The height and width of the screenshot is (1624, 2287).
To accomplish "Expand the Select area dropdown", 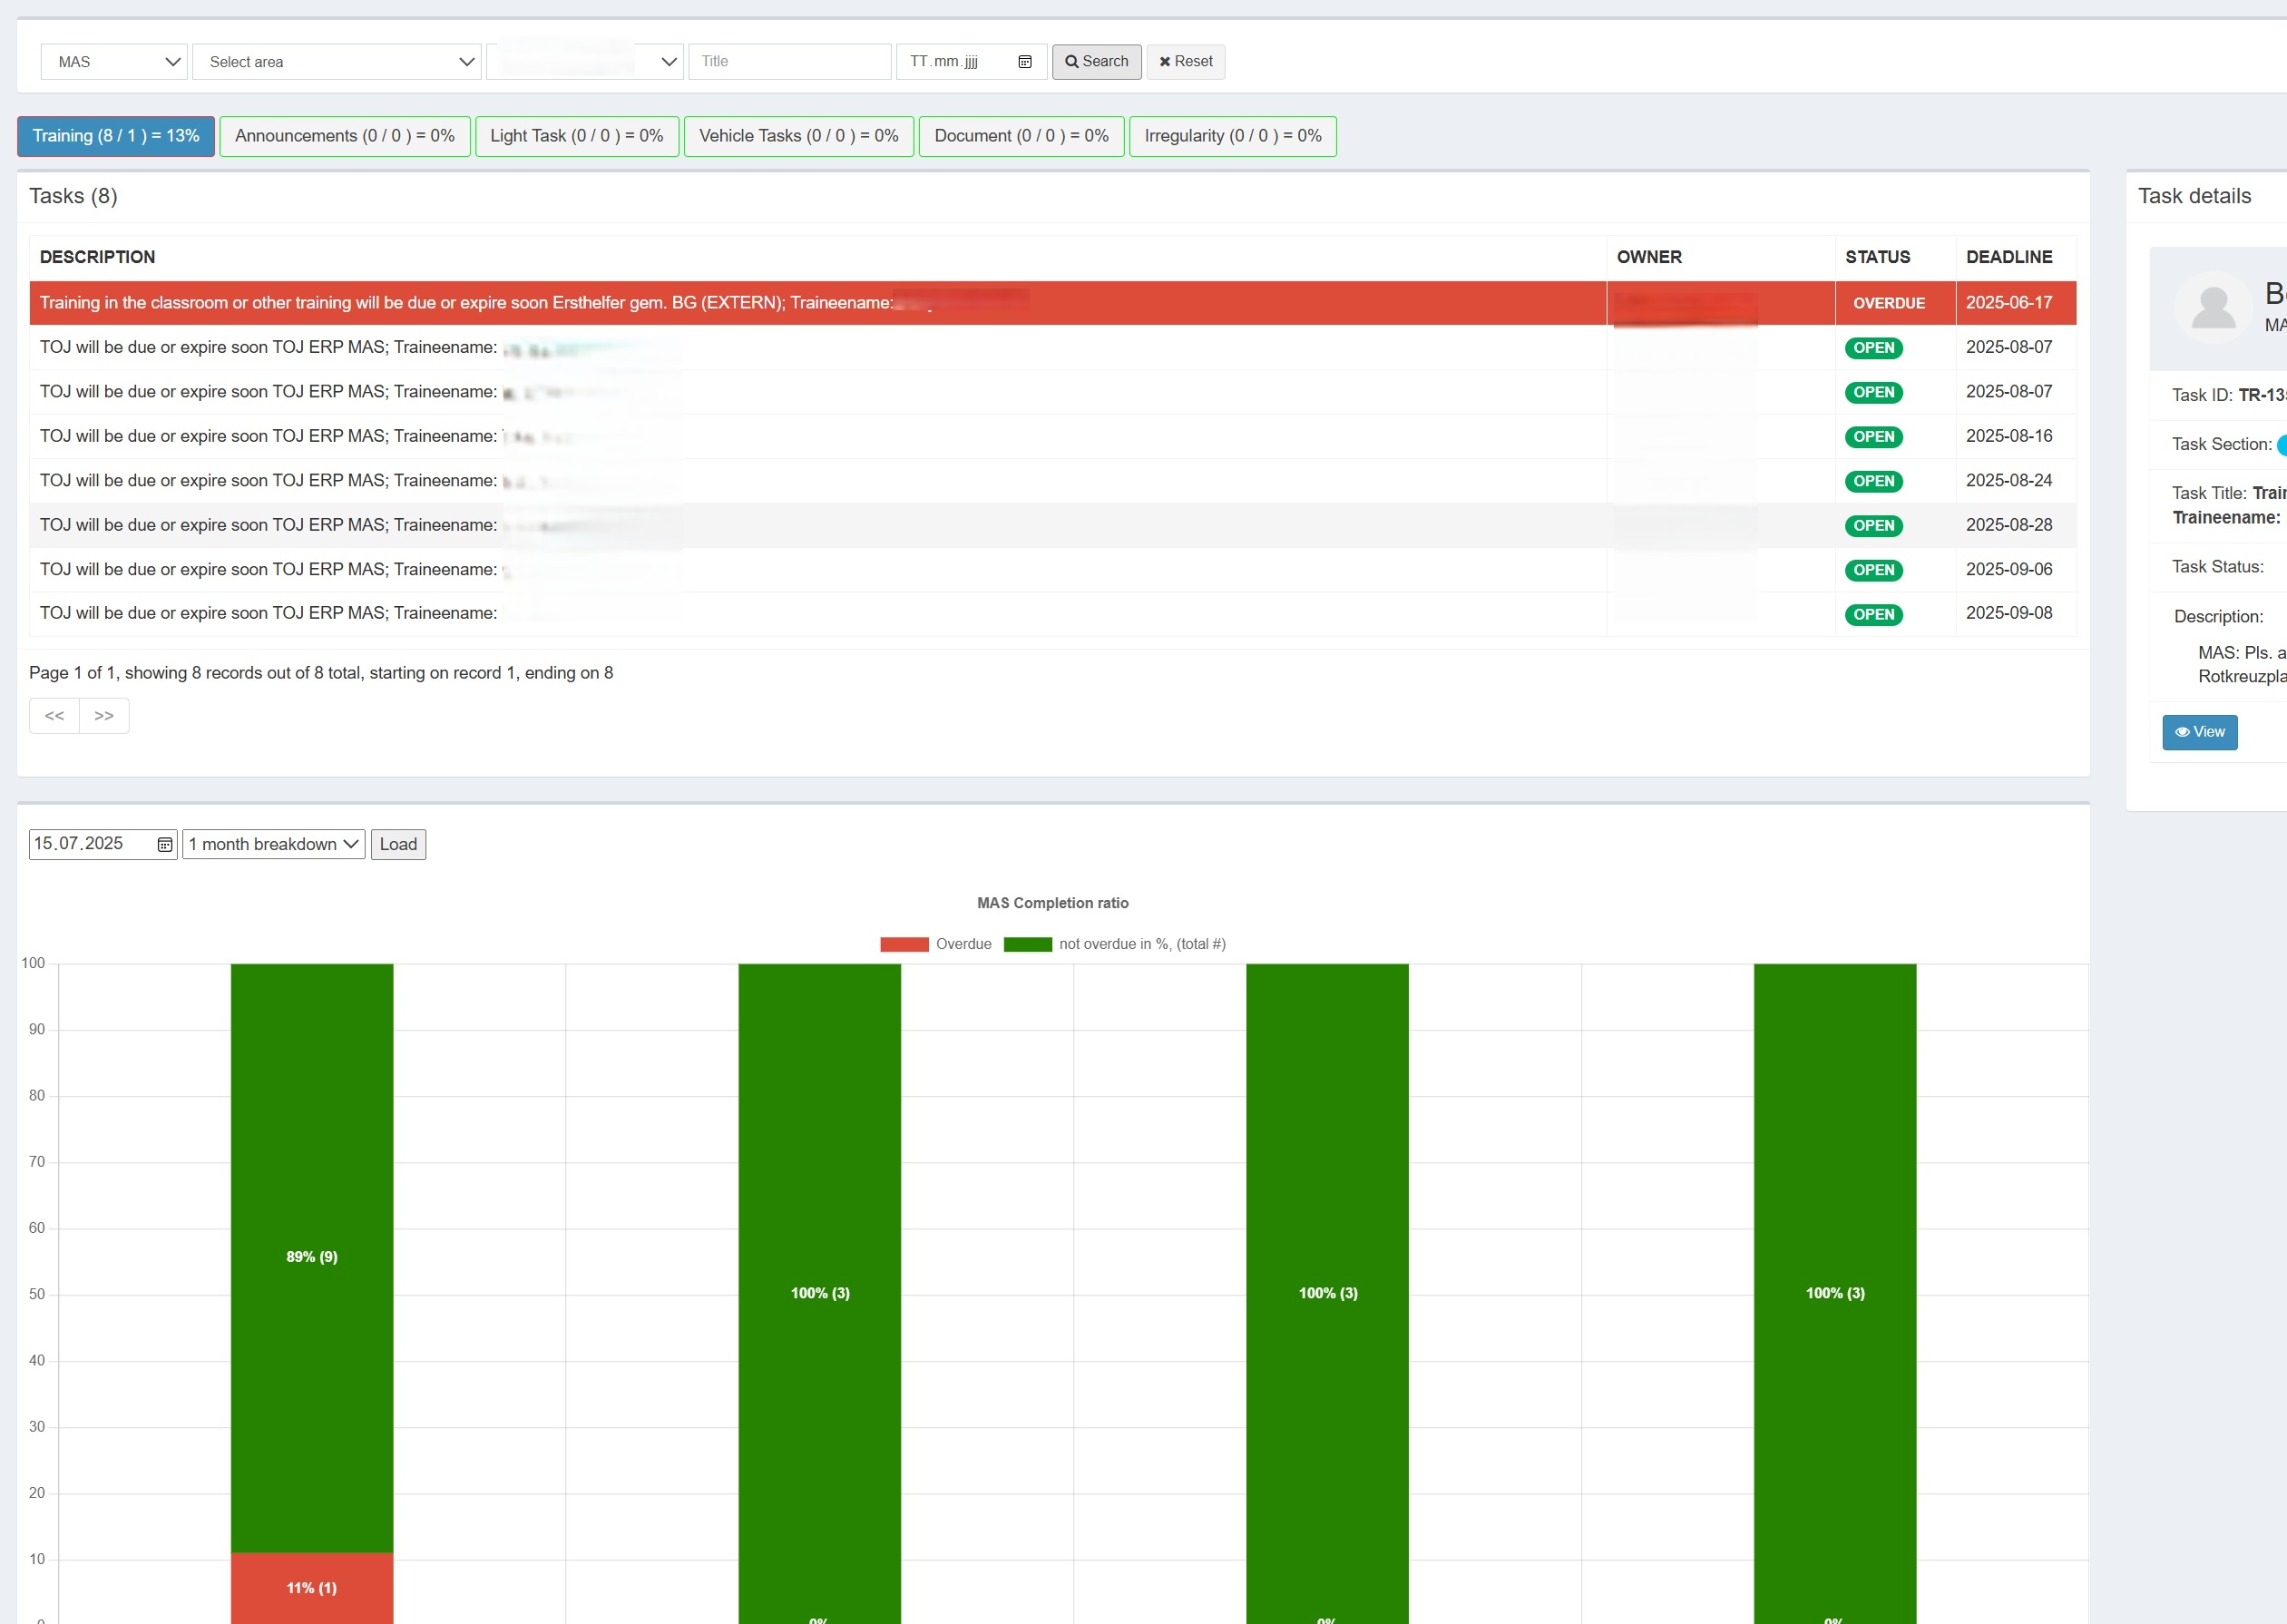I will click(337, 62).
